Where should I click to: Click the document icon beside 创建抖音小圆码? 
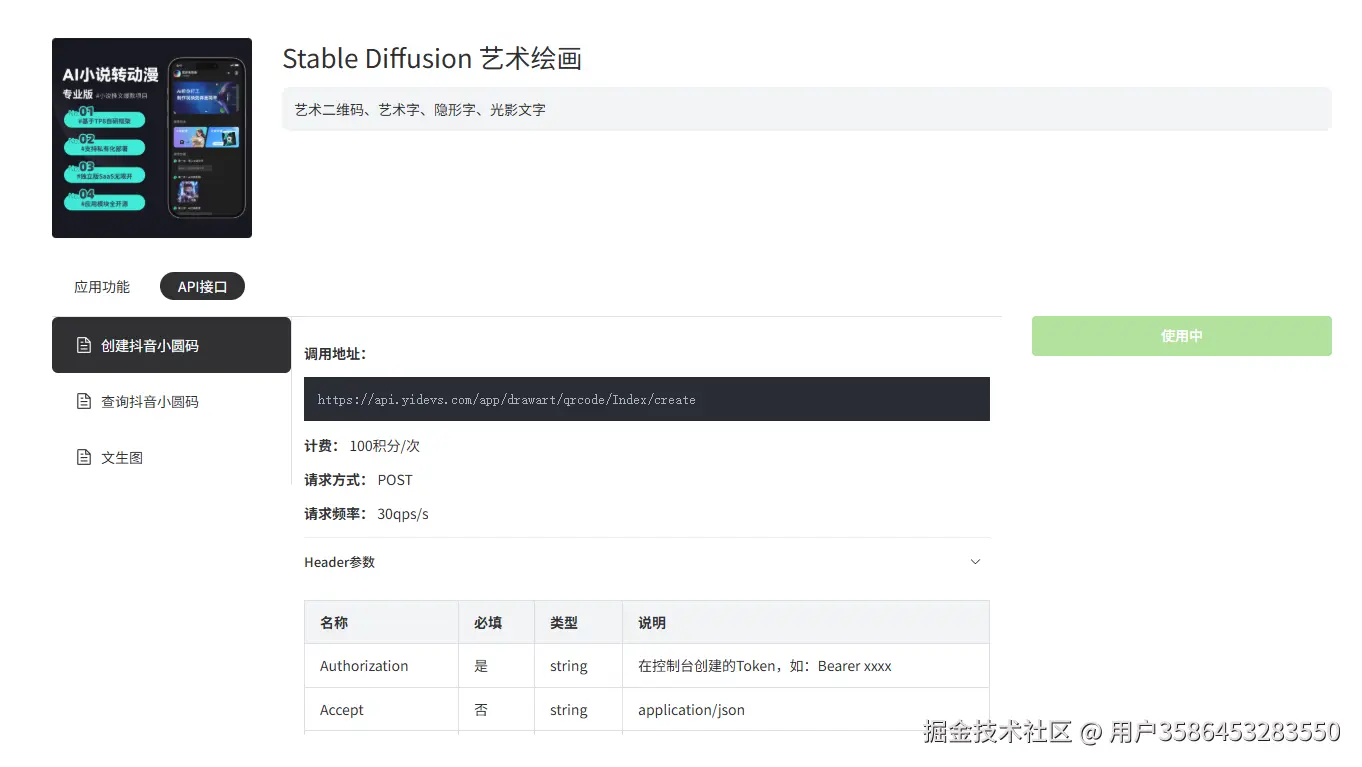[x=85, y=345]
